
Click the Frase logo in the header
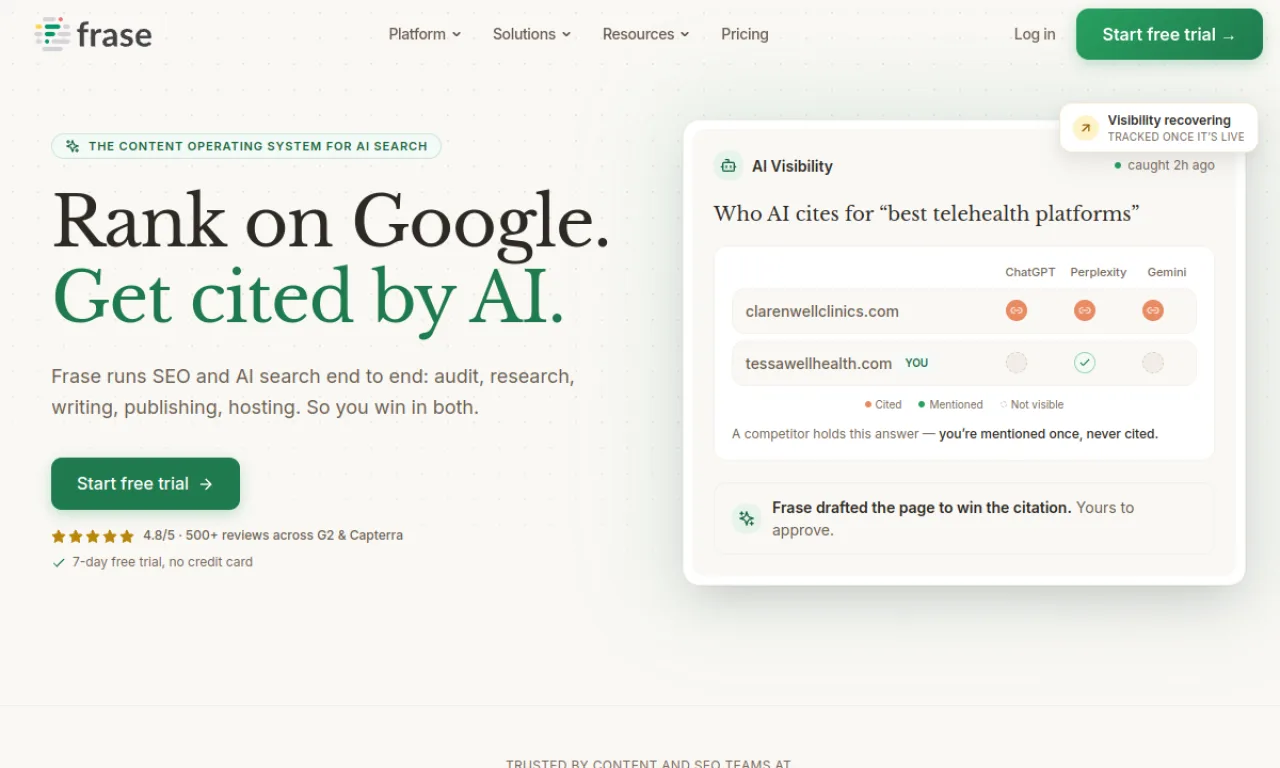(x=93, y=34)
